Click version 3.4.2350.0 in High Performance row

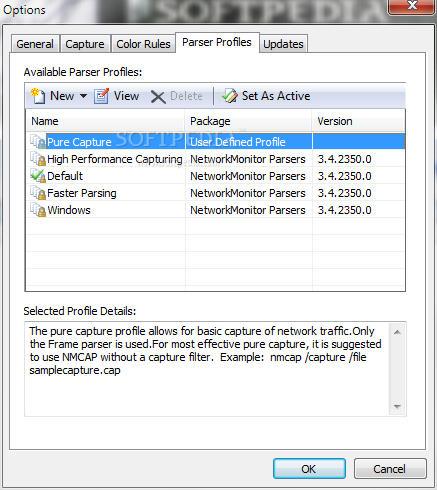pyautogui.click(x=344, y=159)
